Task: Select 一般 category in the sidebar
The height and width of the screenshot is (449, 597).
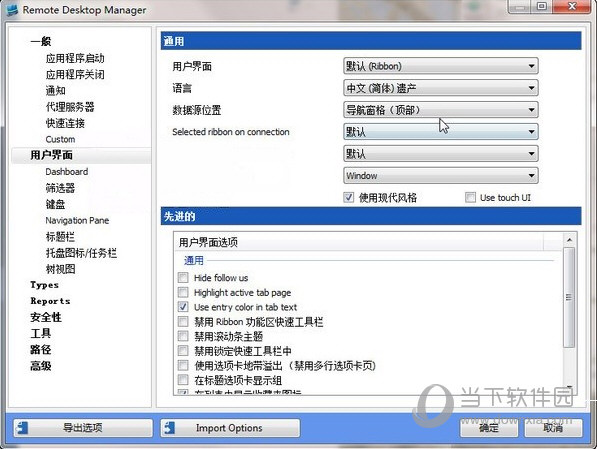Action: coord(41,41)
